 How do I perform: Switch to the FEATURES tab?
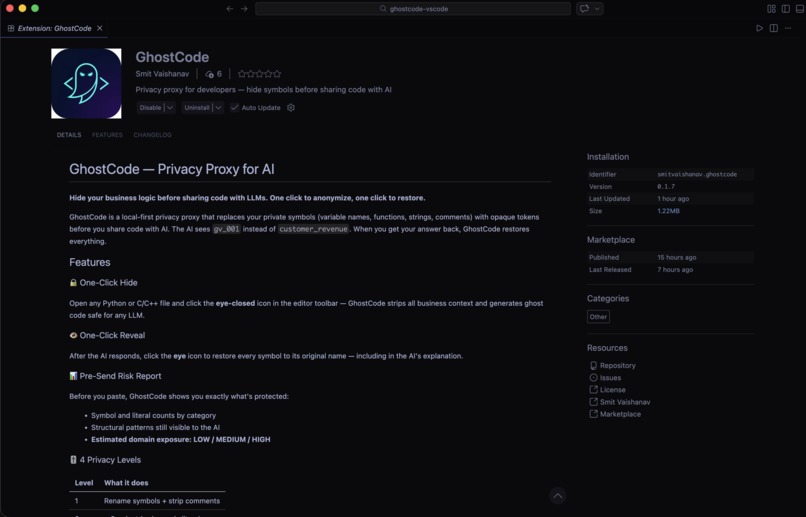tap(107, 135)
